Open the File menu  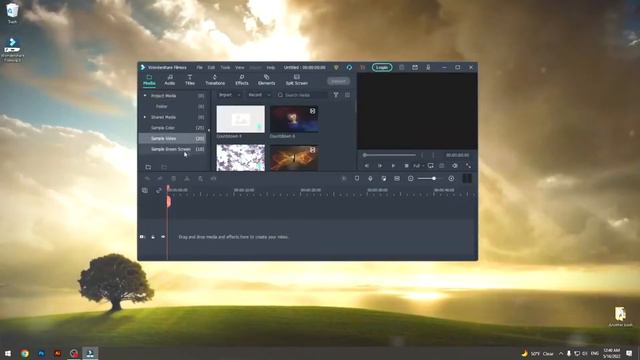pyautogui.click(x=200, y=67)
